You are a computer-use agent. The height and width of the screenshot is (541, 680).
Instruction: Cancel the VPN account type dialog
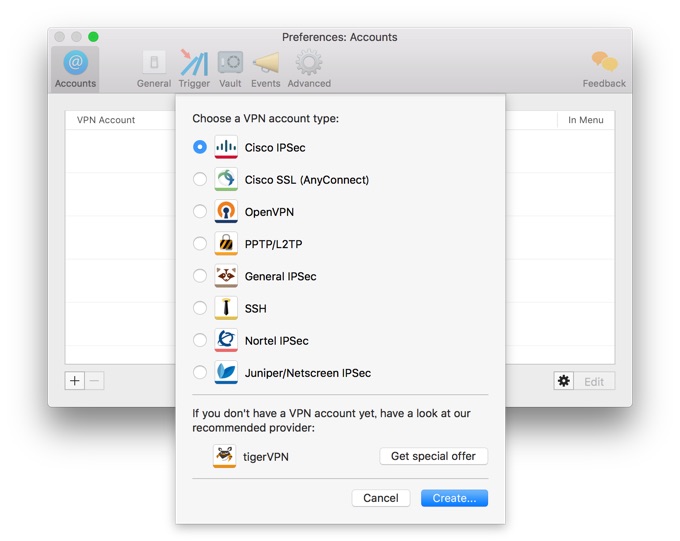click(x=381, y=498)
